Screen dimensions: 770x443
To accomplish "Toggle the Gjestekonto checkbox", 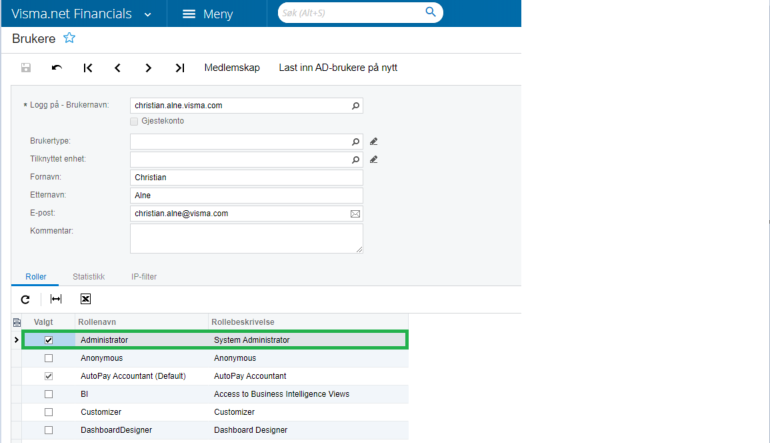I will [x=134, y=121].
